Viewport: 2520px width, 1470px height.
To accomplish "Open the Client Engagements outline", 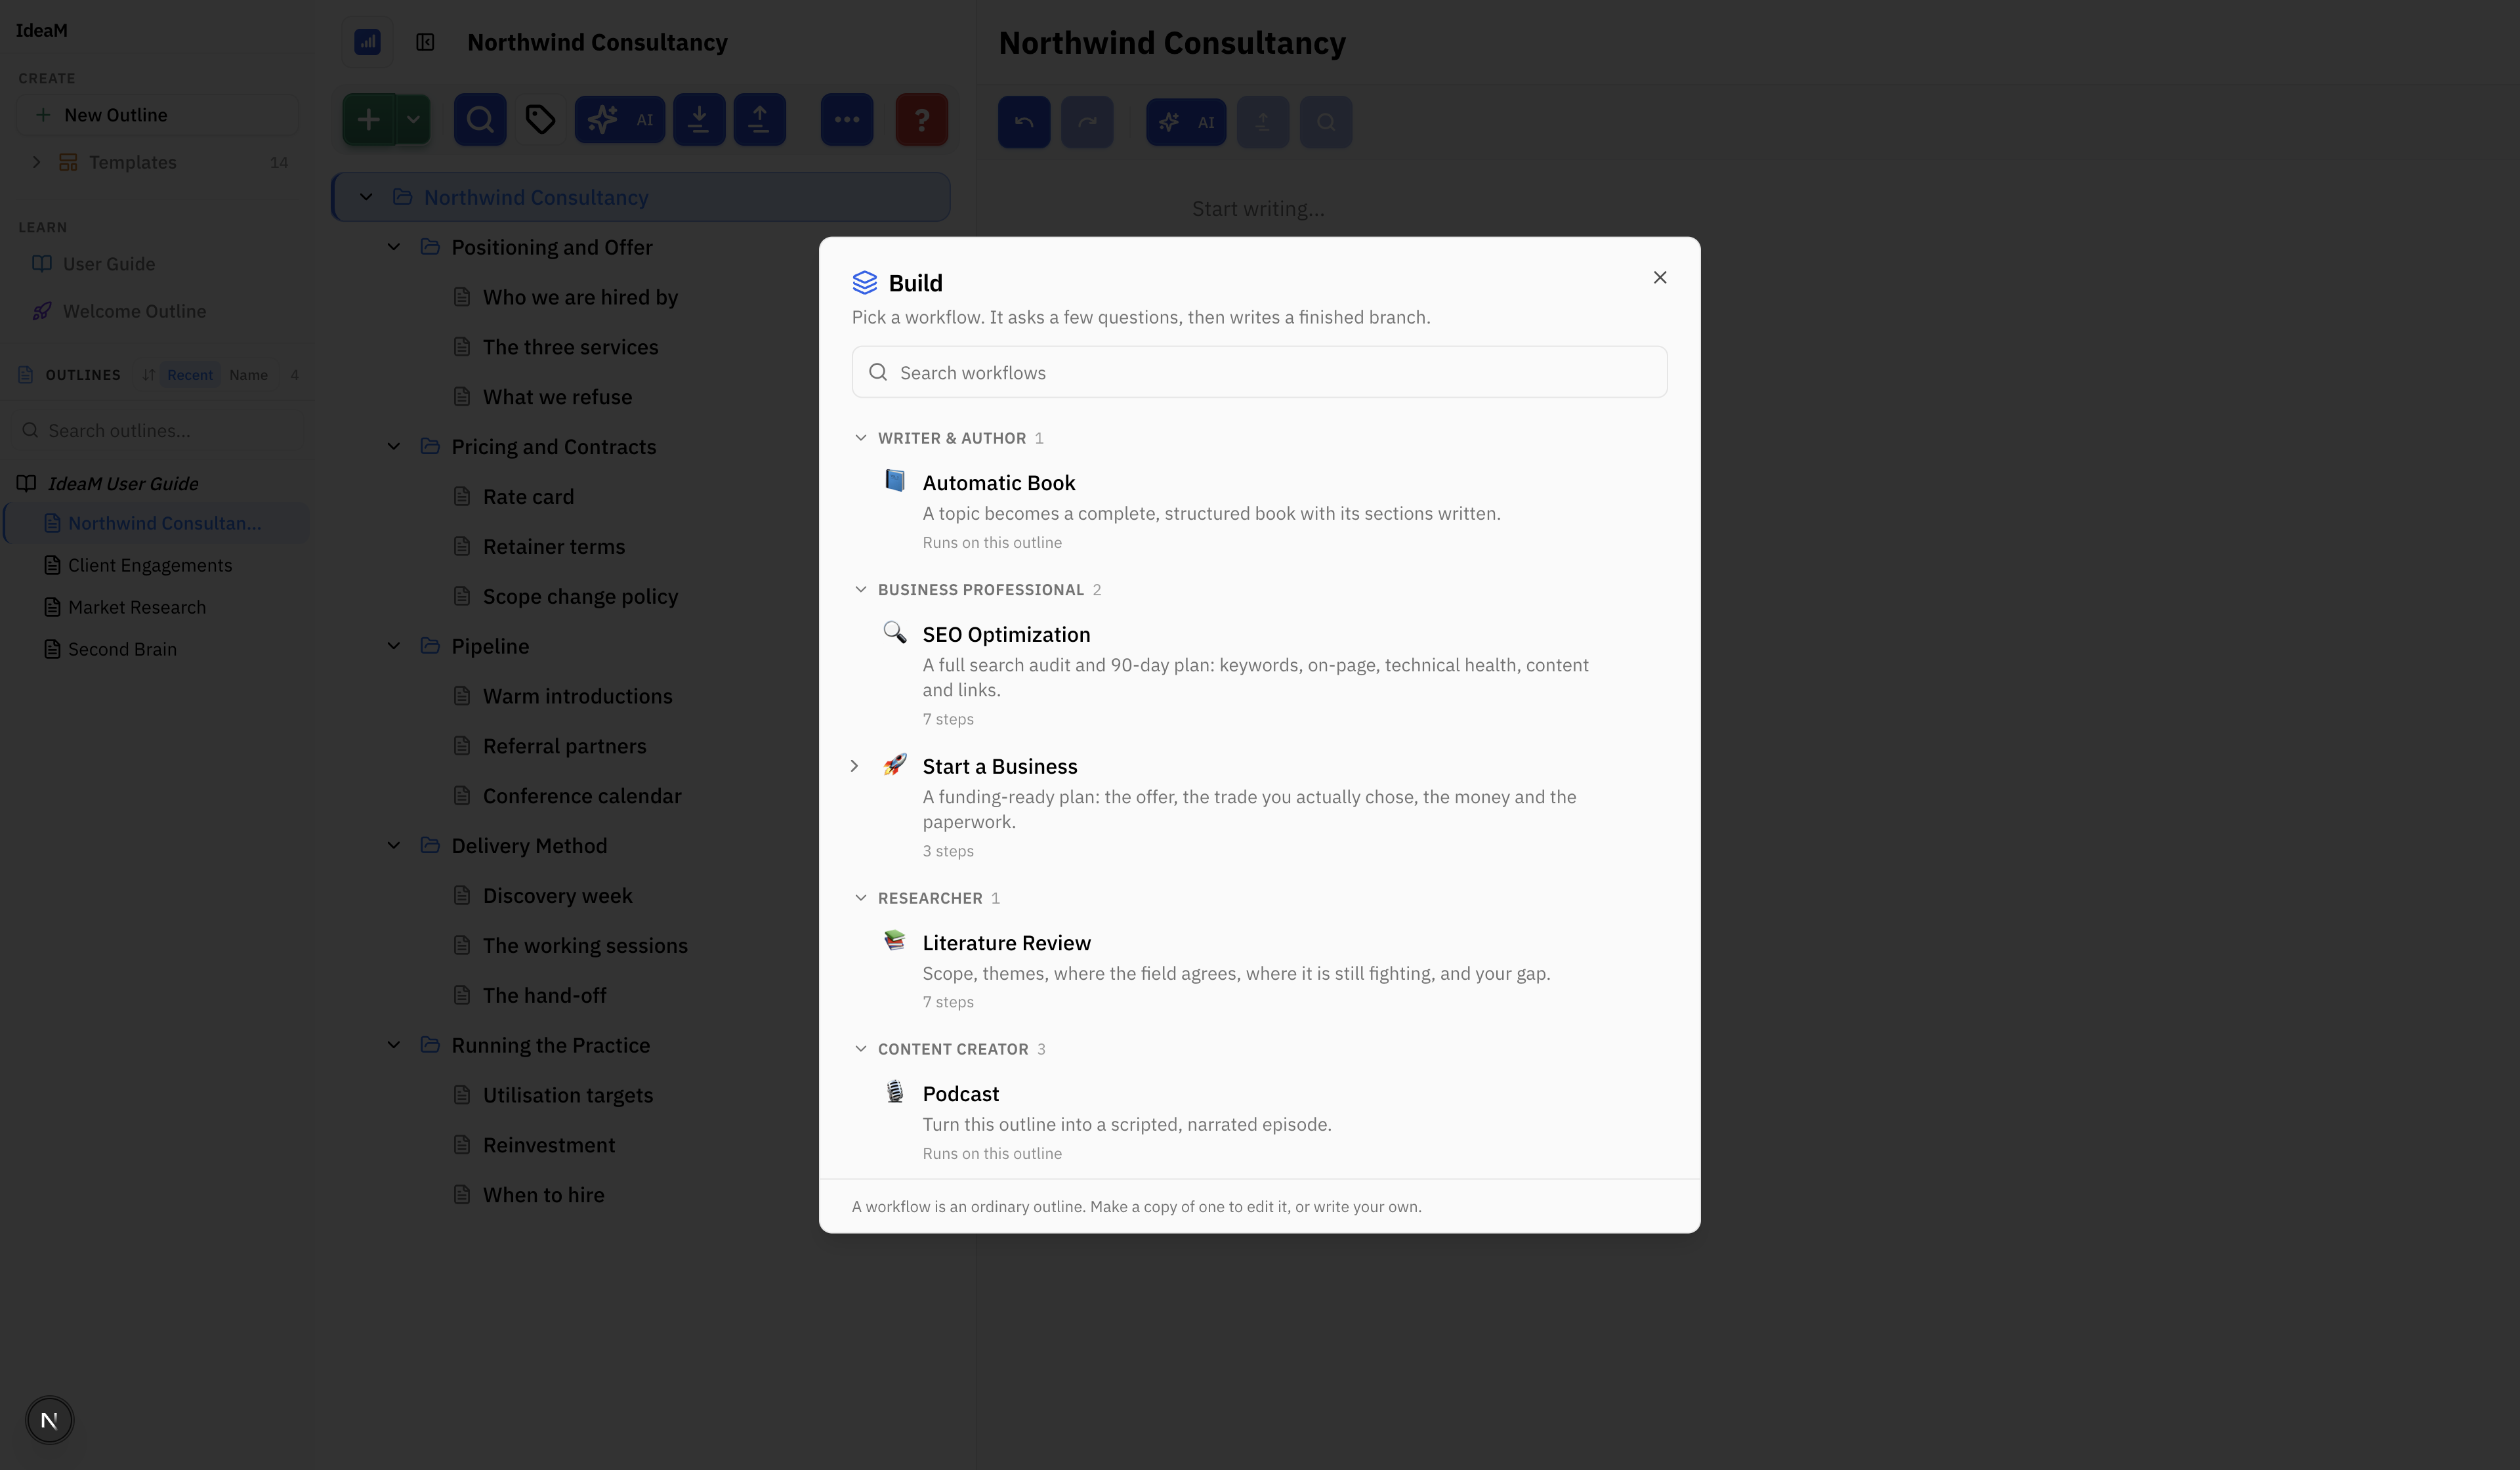I will (x=150, y=565).
